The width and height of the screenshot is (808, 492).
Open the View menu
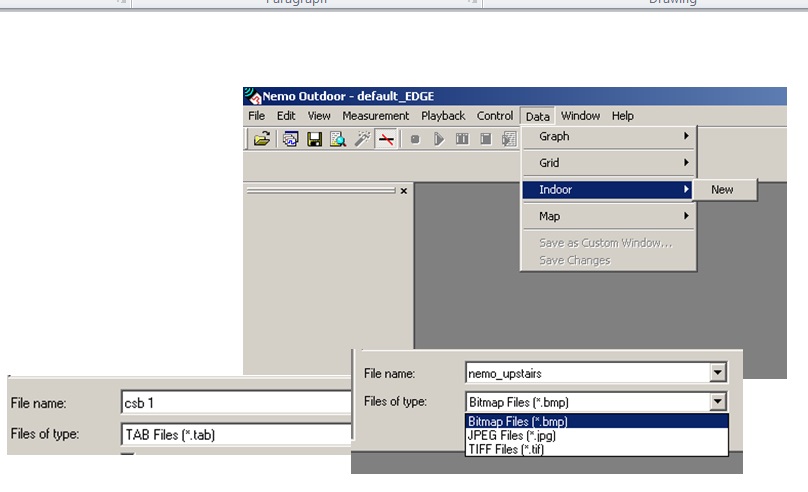point(319,116)
